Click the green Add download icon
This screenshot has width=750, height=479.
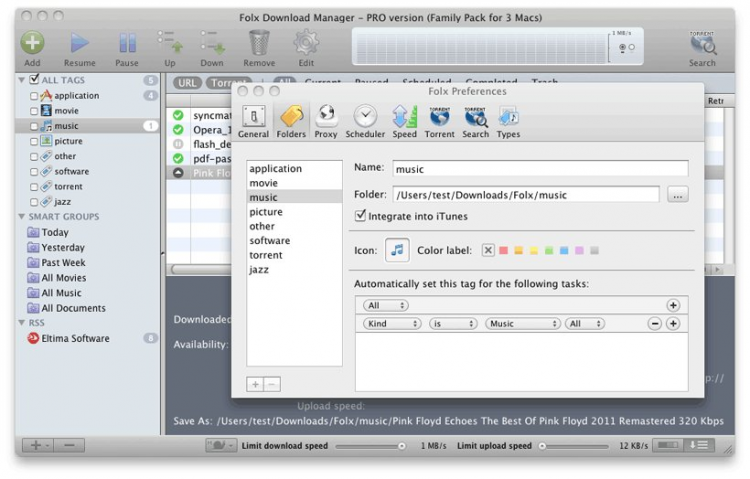[x=32, y=43]
